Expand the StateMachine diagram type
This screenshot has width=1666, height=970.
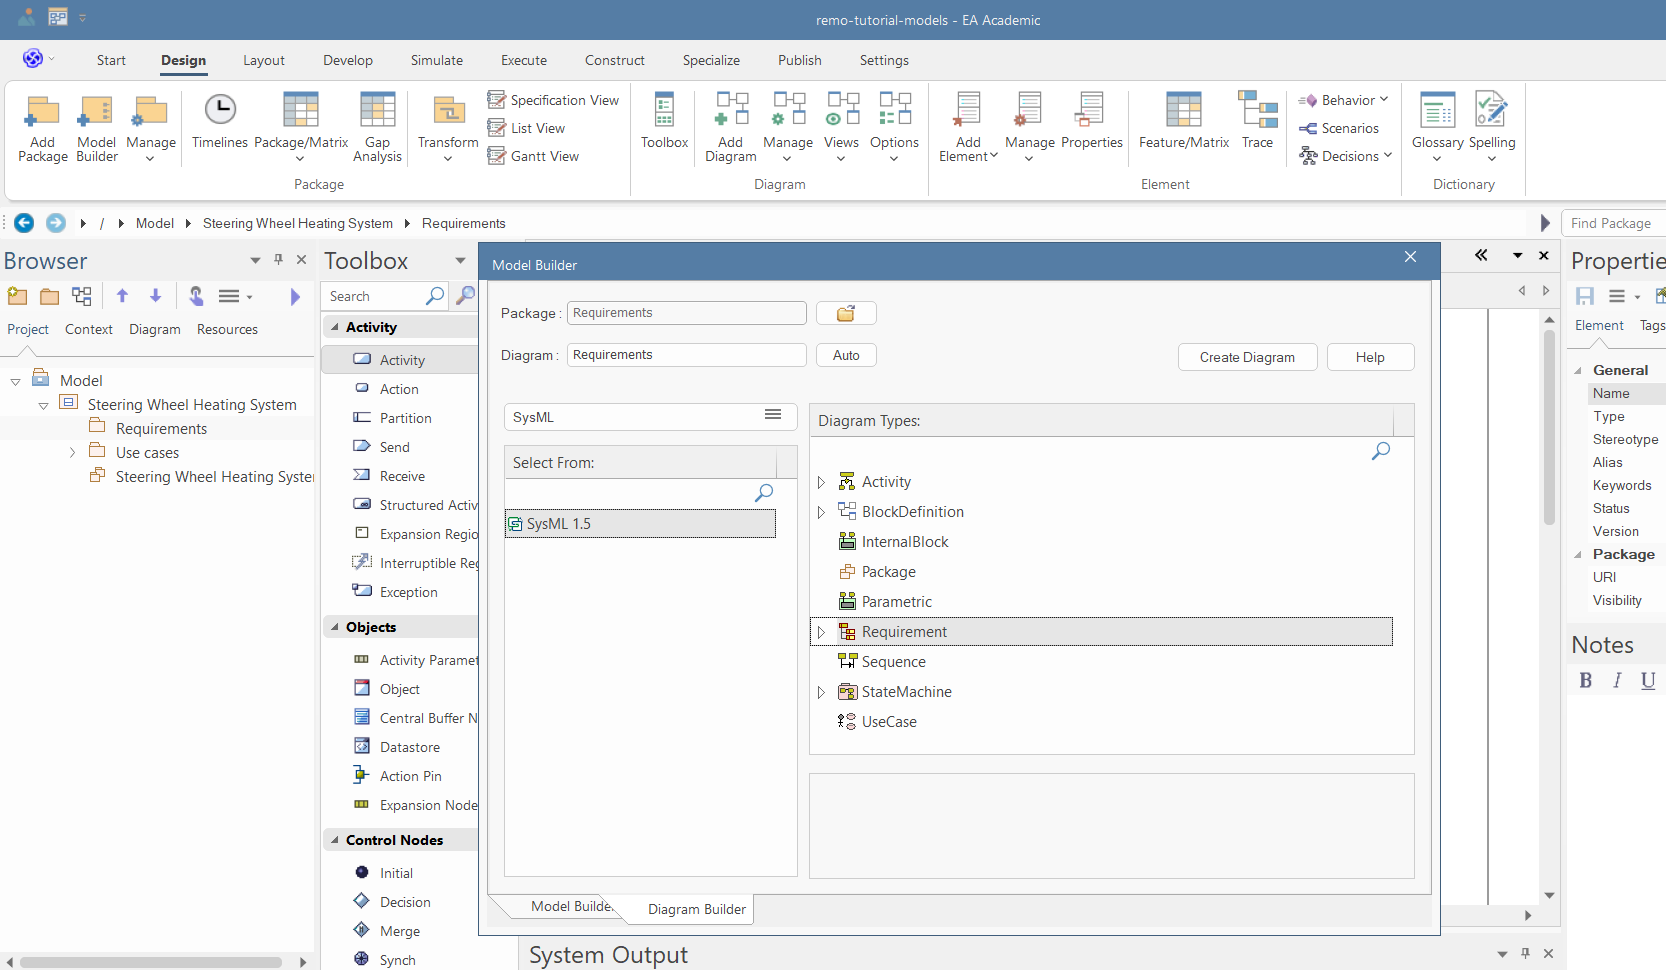(x=821, y=692)
